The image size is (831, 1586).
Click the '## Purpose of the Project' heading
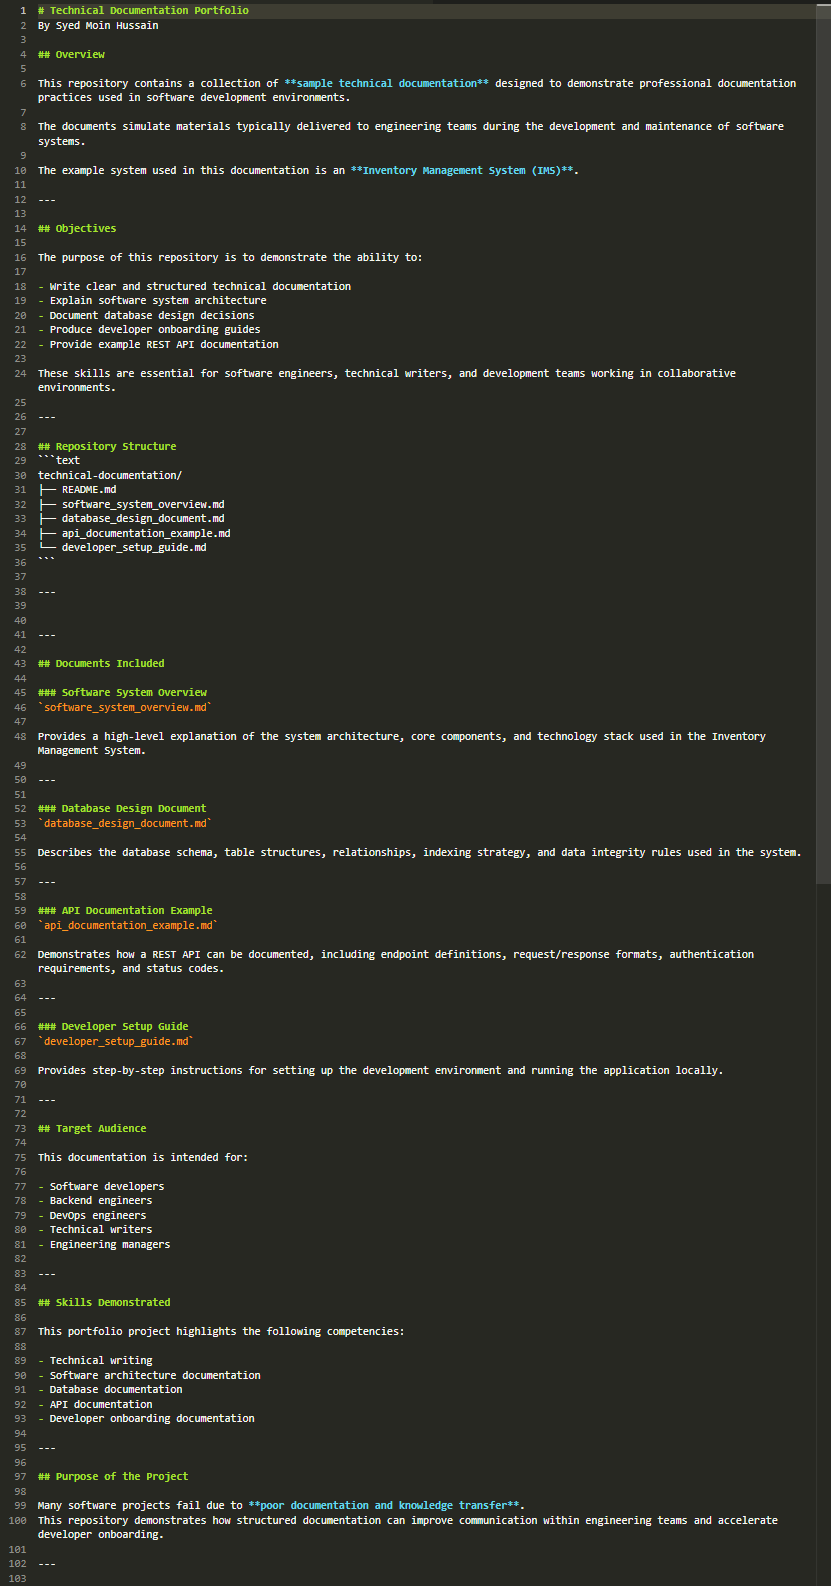tap(113, 1476)
